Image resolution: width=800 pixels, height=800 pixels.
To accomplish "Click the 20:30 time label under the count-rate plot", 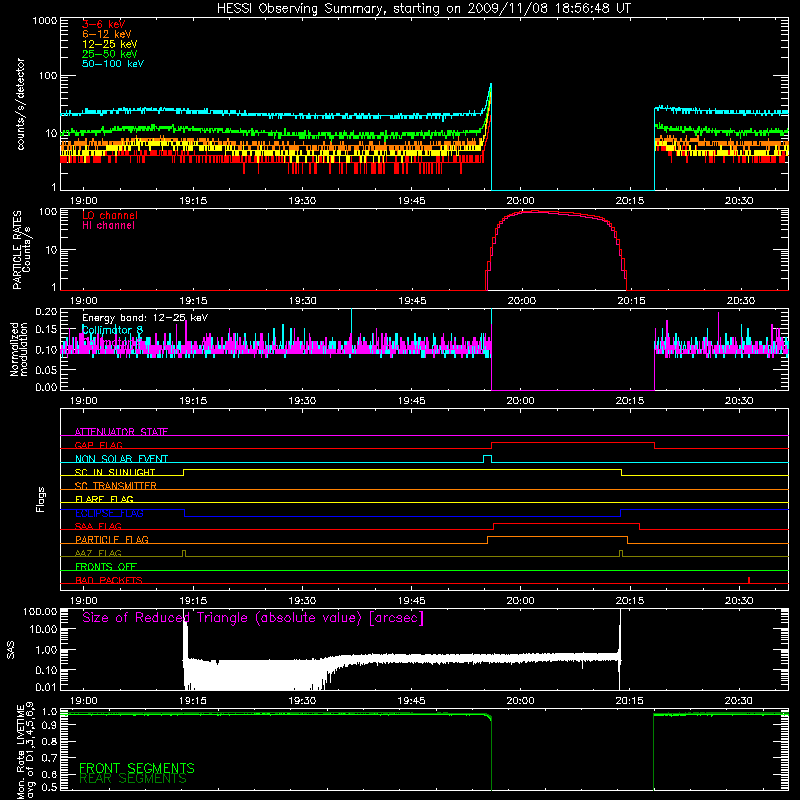I will click(x=739, y=201).
